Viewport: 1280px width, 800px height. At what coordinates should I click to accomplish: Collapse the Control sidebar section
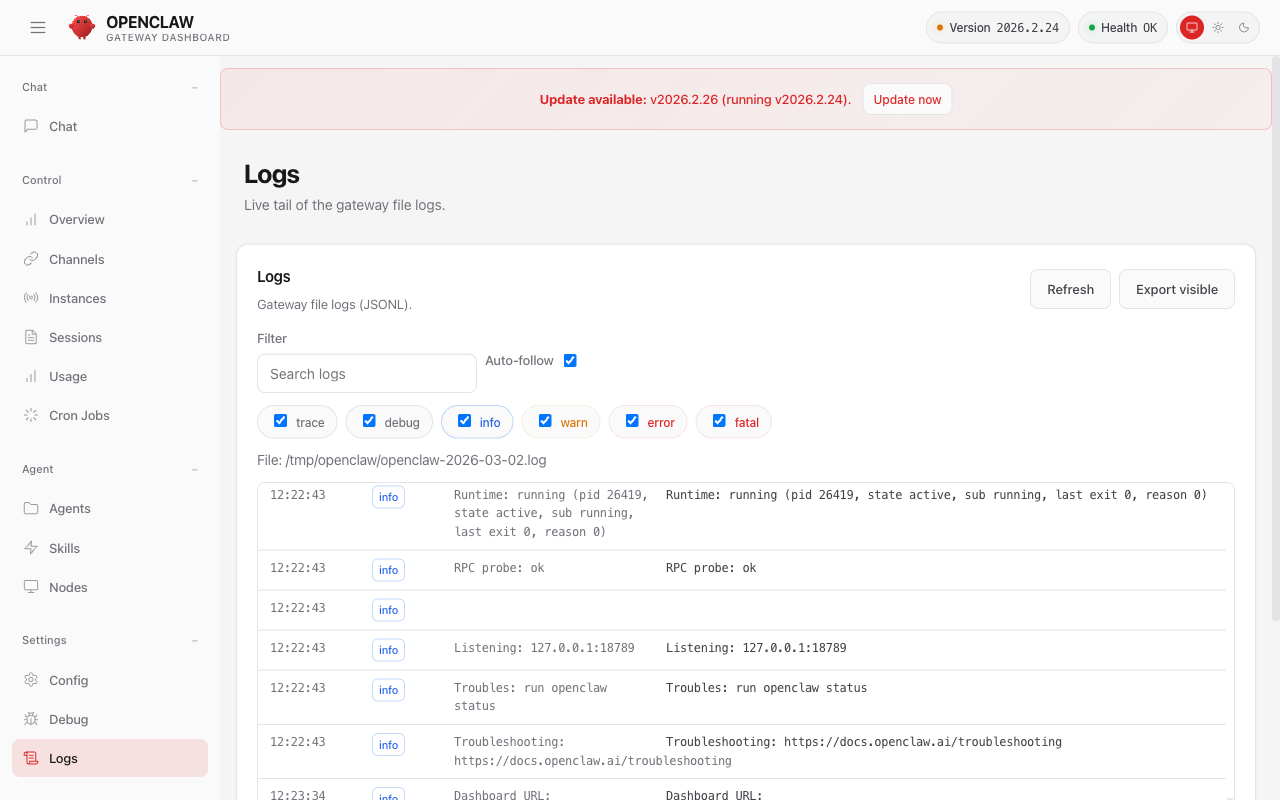pos(194,180)
